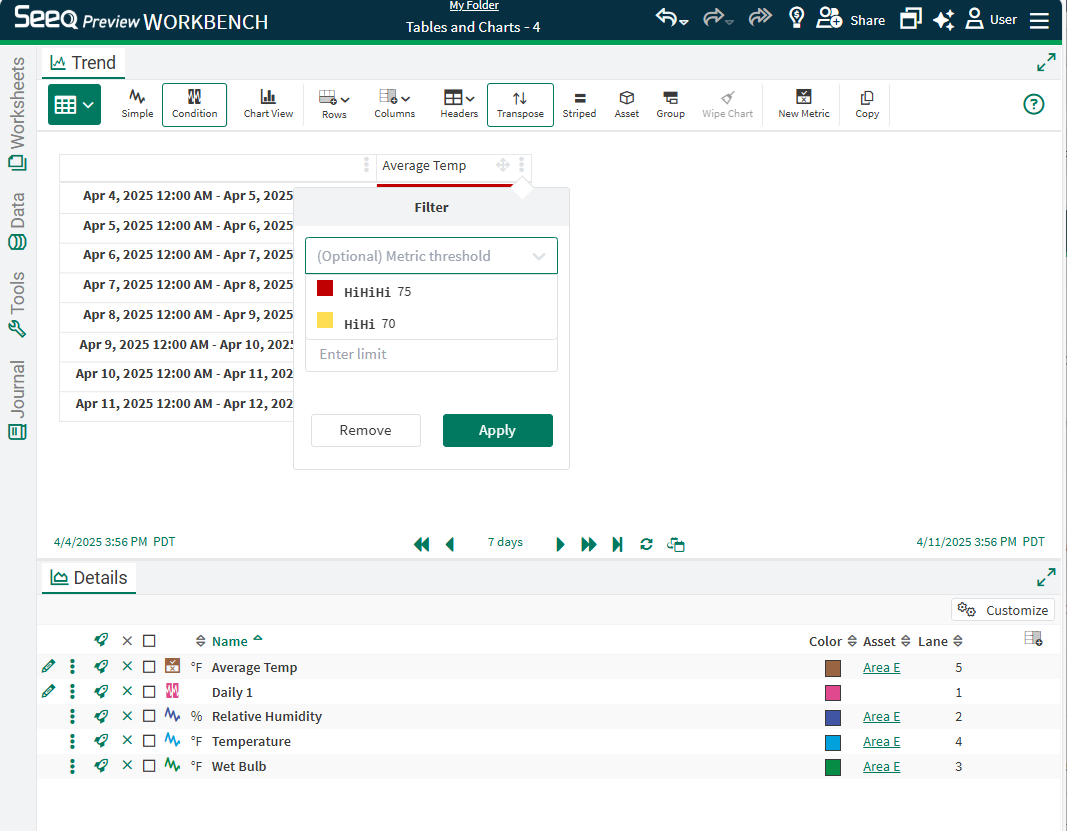
Task: Click the Apply filter button
Action: coord(497,430)
